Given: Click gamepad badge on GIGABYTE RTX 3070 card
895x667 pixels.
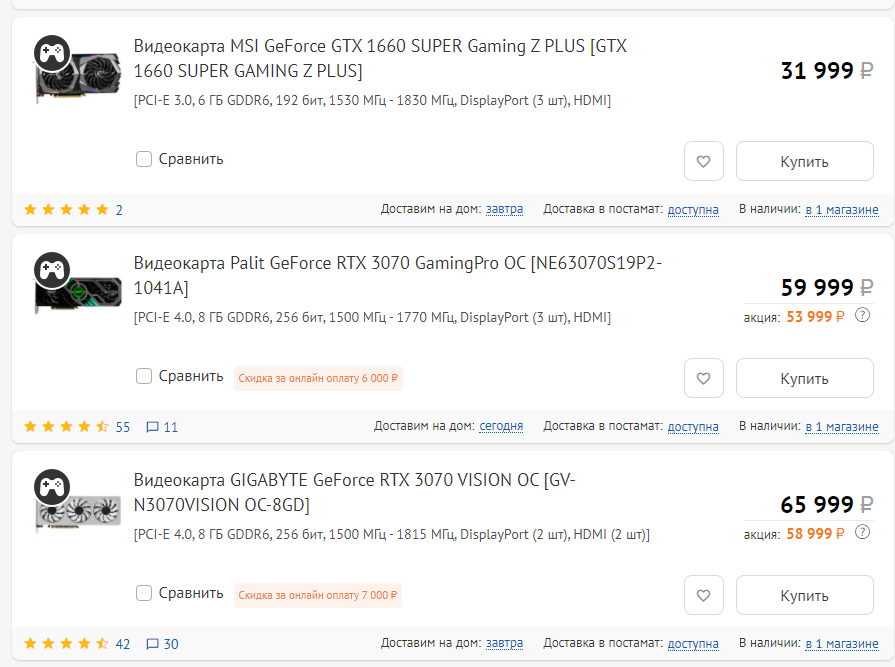Looking at the screenshot, I should pos(52,487).
